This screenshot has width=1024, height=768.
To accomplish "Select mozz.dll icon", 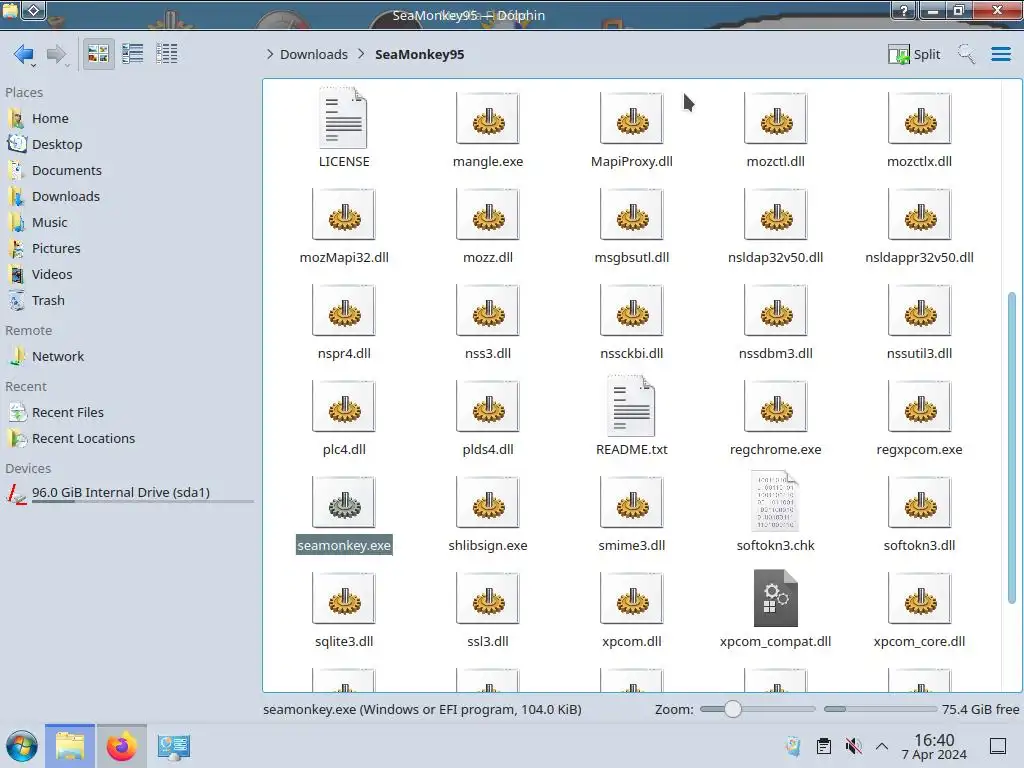I will coord(488,214).
